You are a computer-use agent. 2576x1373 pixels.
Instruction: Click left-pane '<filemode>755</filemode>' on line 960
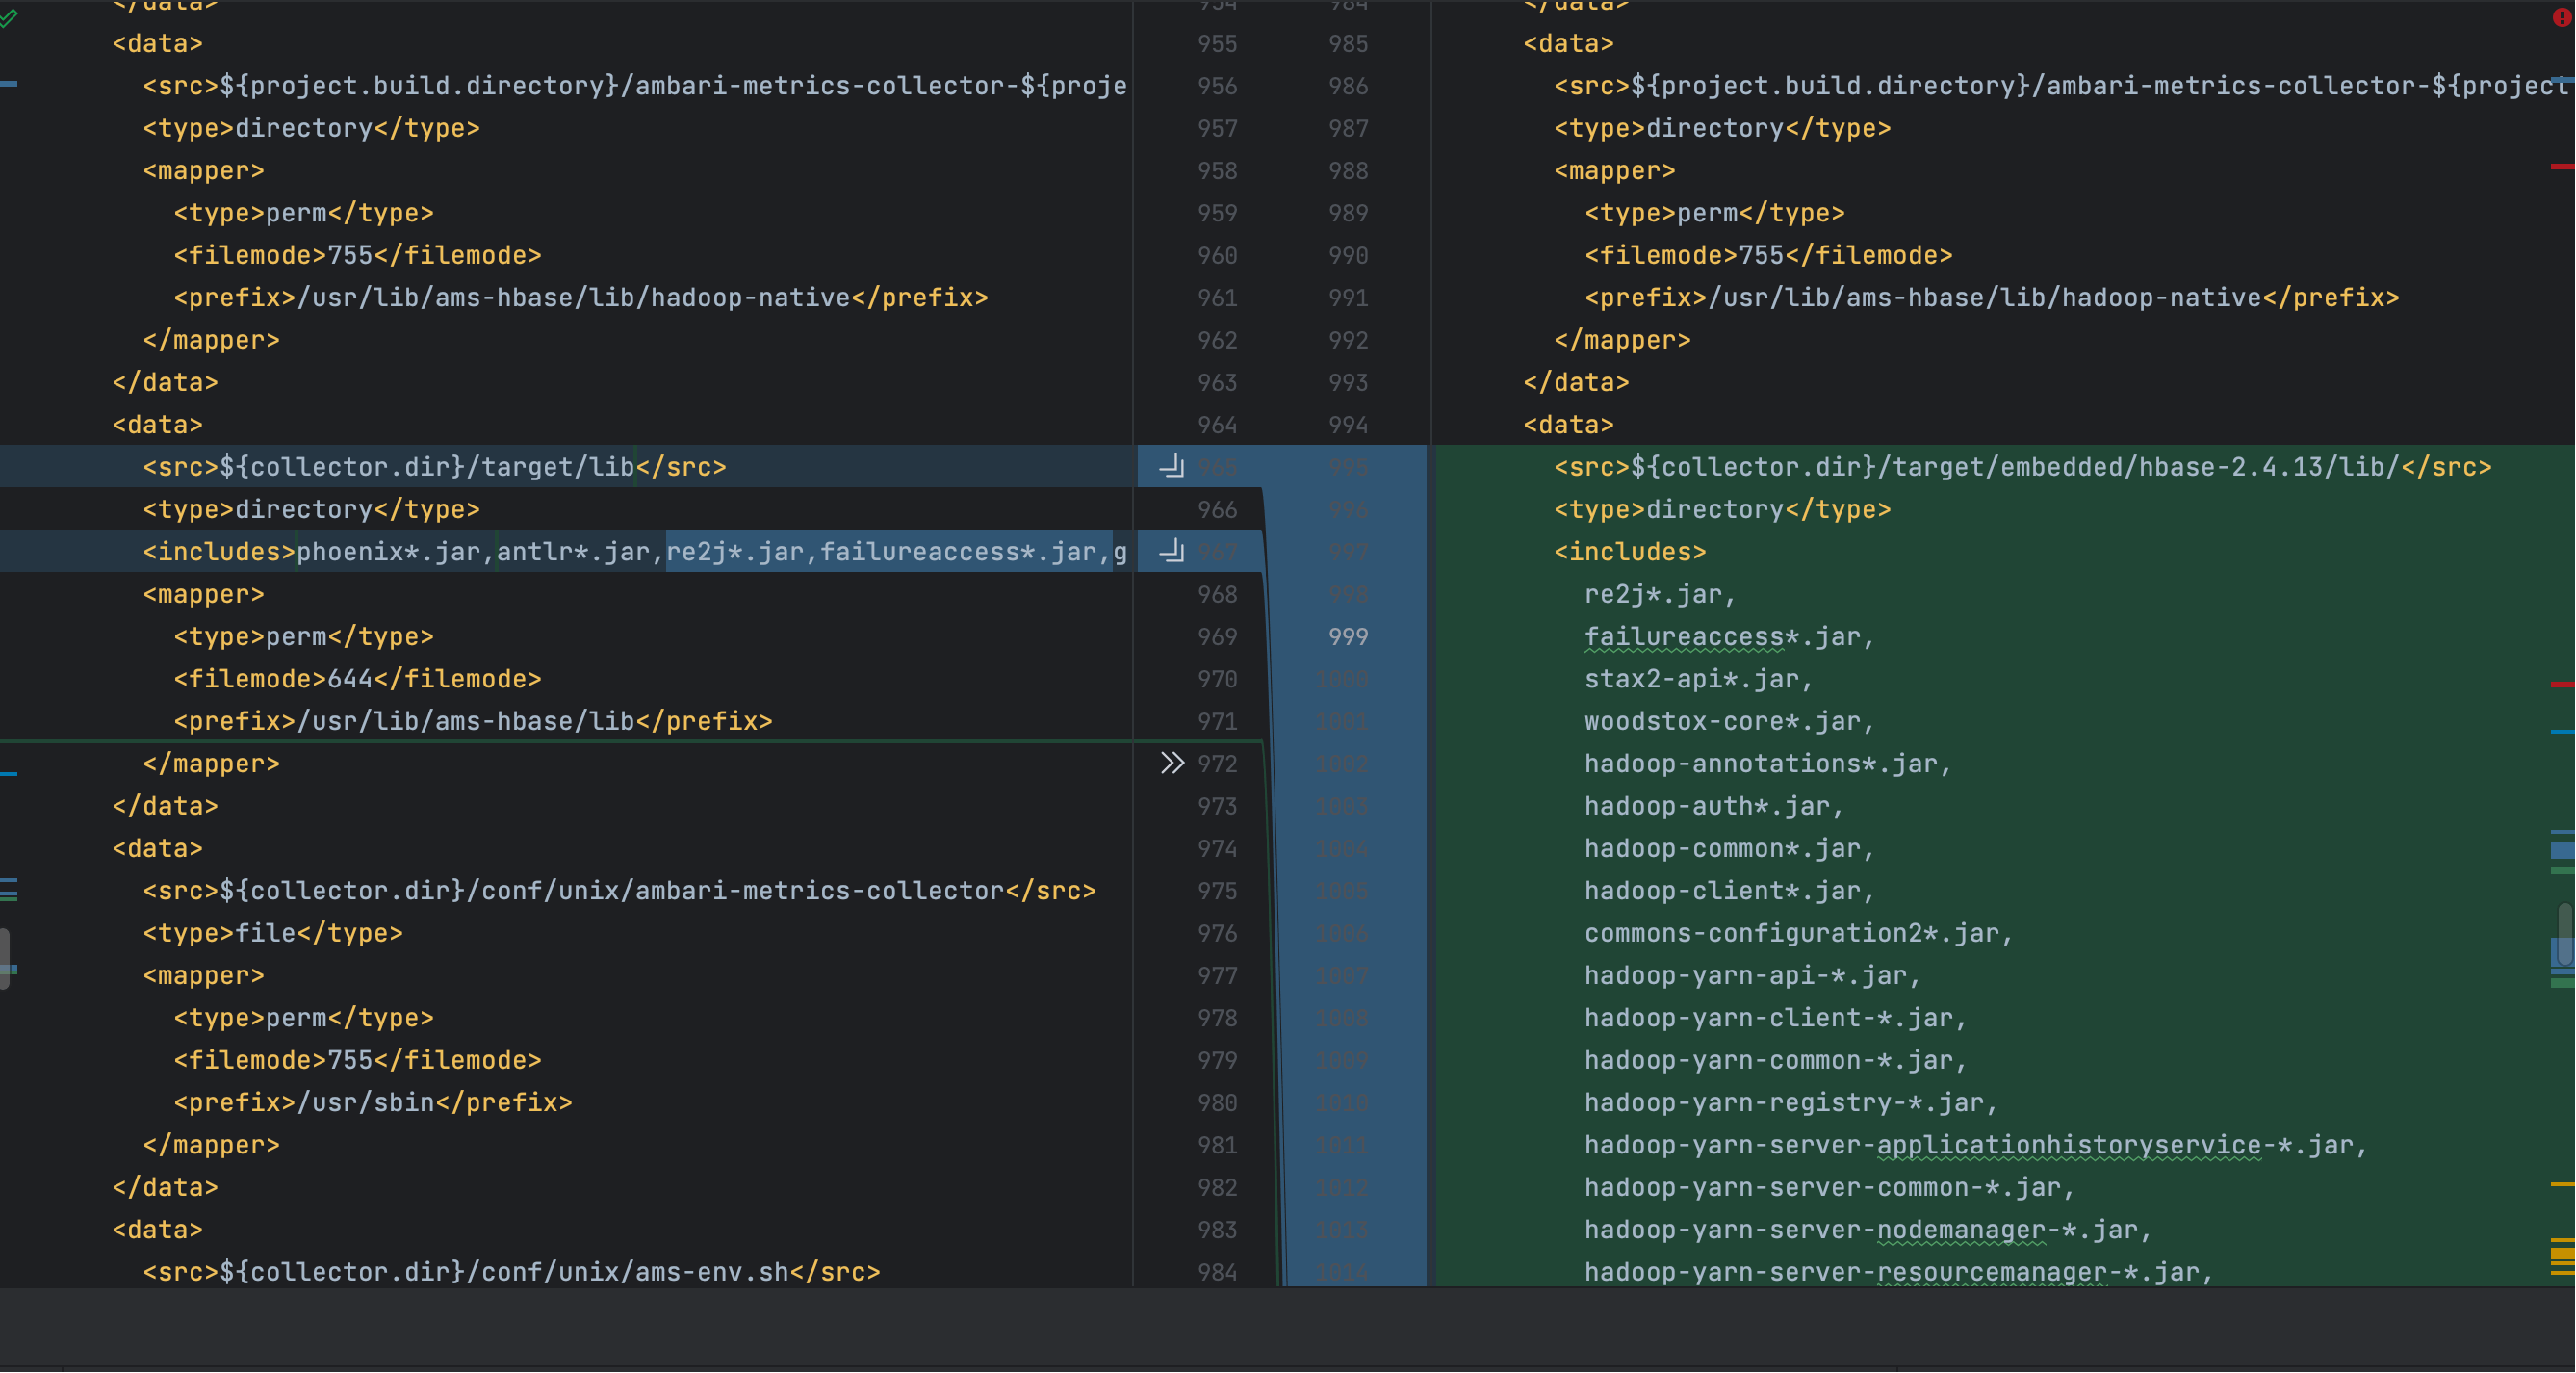[357, 256]
